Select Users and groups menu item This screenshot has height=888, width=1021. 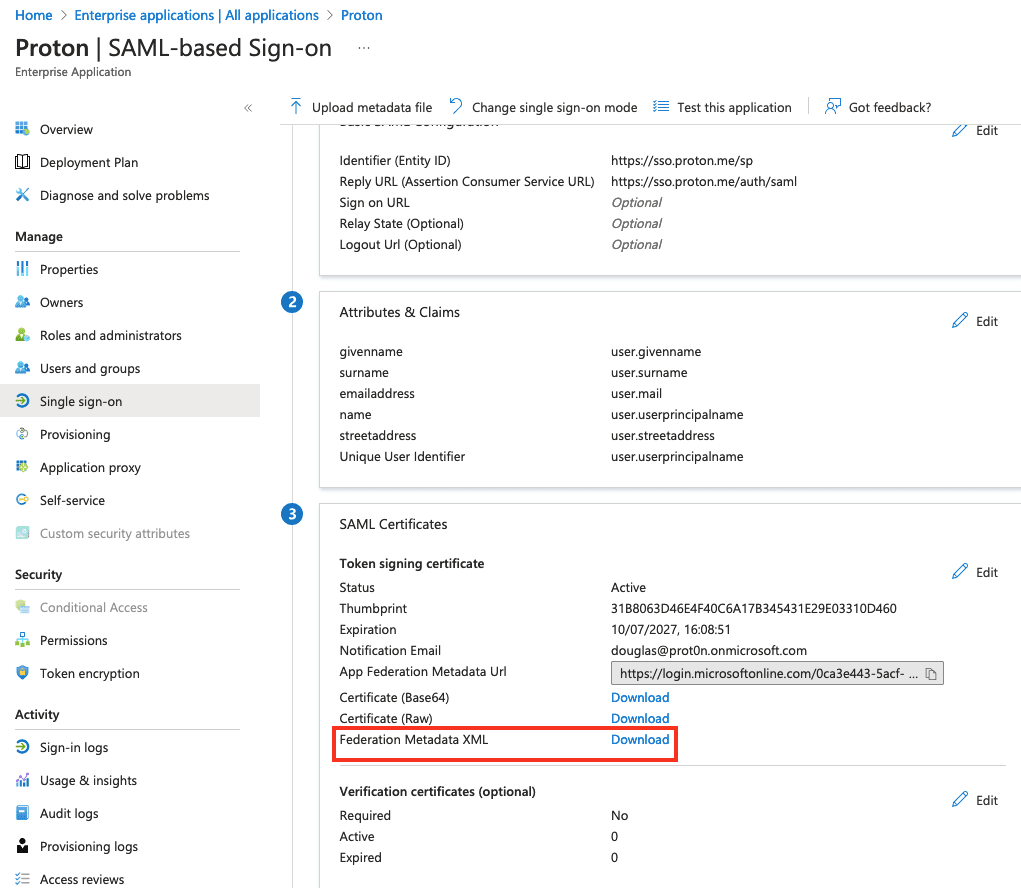click(x=90, y=368)
